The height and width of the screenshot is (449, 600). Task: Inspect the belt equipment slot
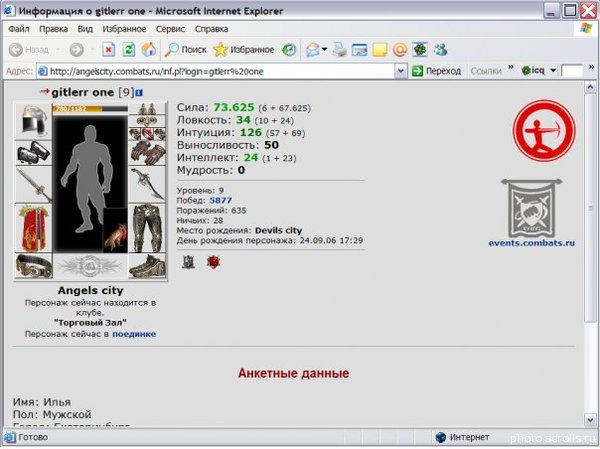point(34,265)
